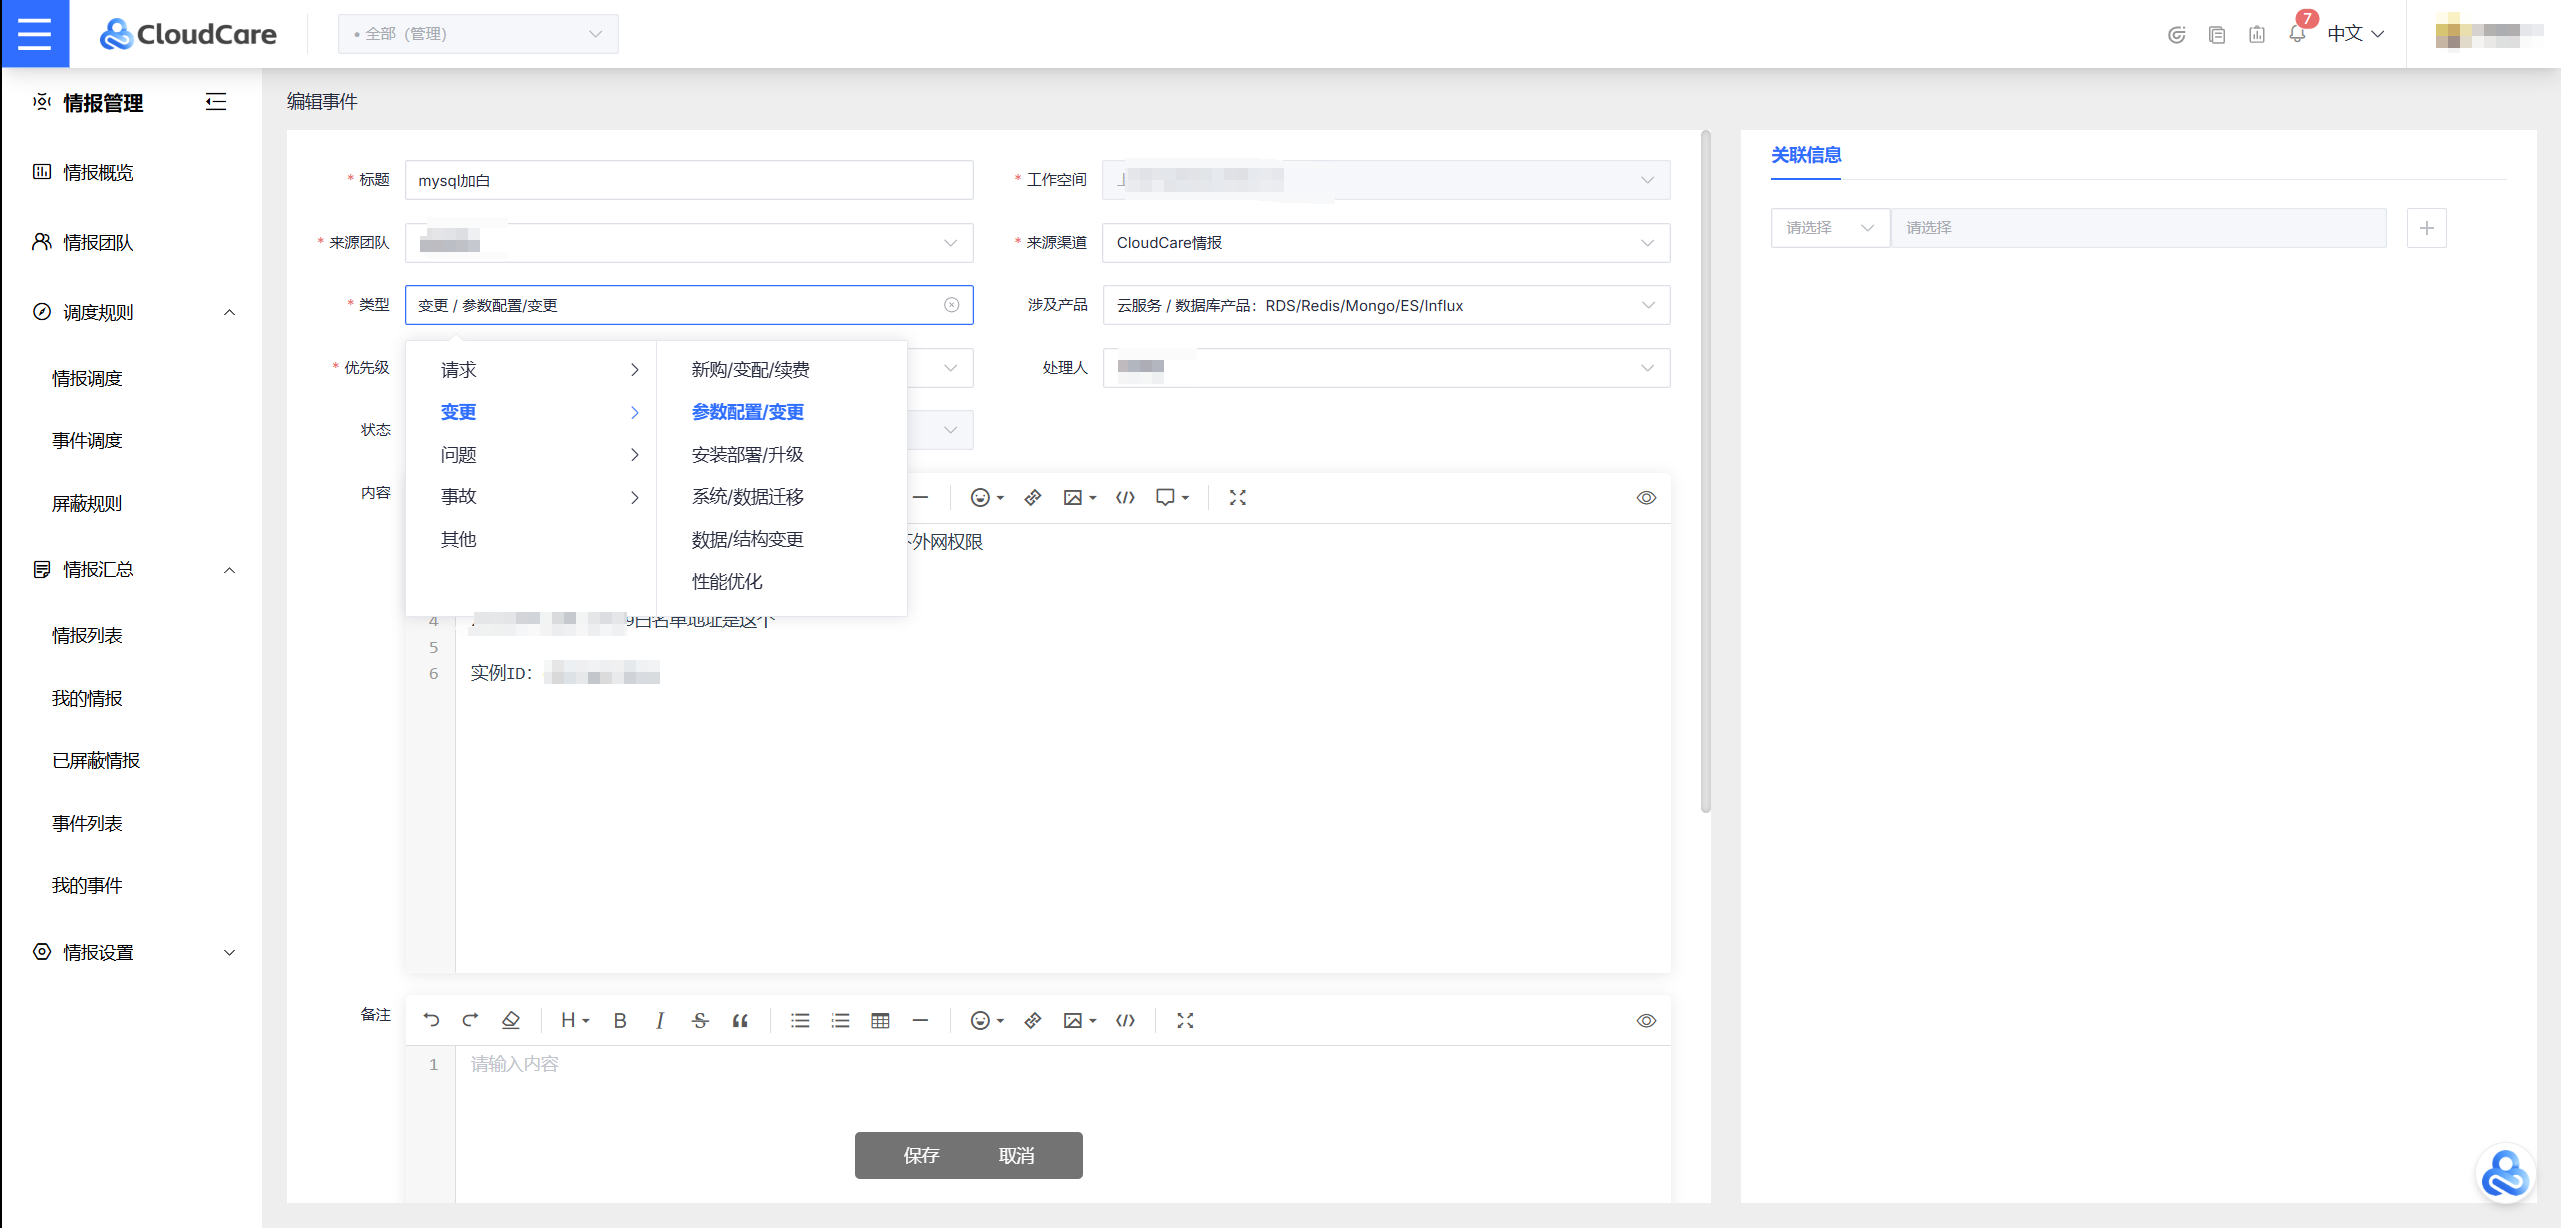Select 事故 in type cascader
Image resolution: width=2561 pixels, height=1228 pixels.
[531, 497]
